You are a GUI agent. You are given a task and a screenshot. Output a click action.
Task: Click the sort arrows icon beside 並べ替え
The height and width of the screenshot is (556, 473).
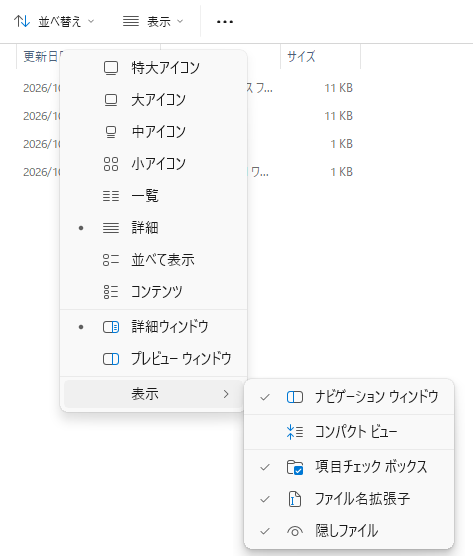22,21
